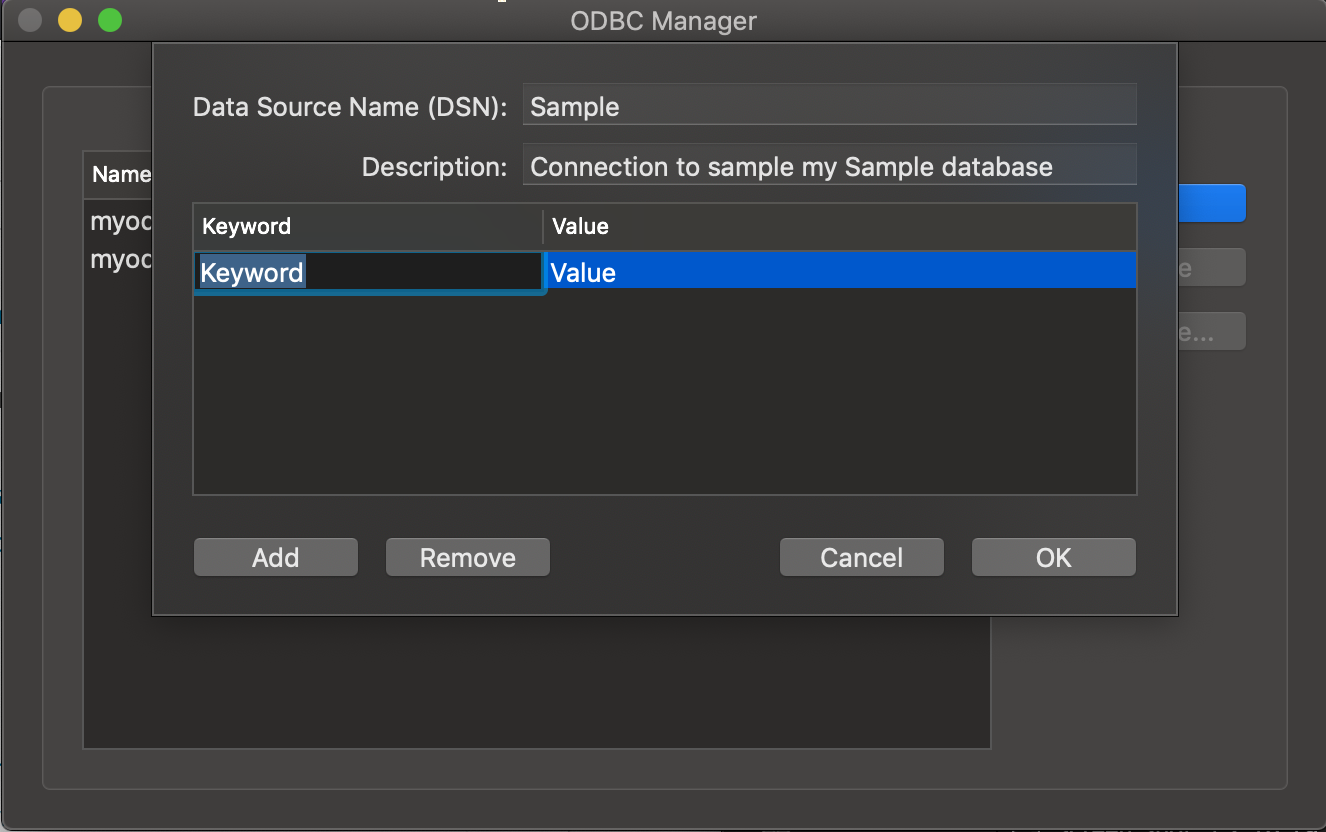
Task: Select the first myoc entry in the Name list
Action: click(x=118, y=222)
